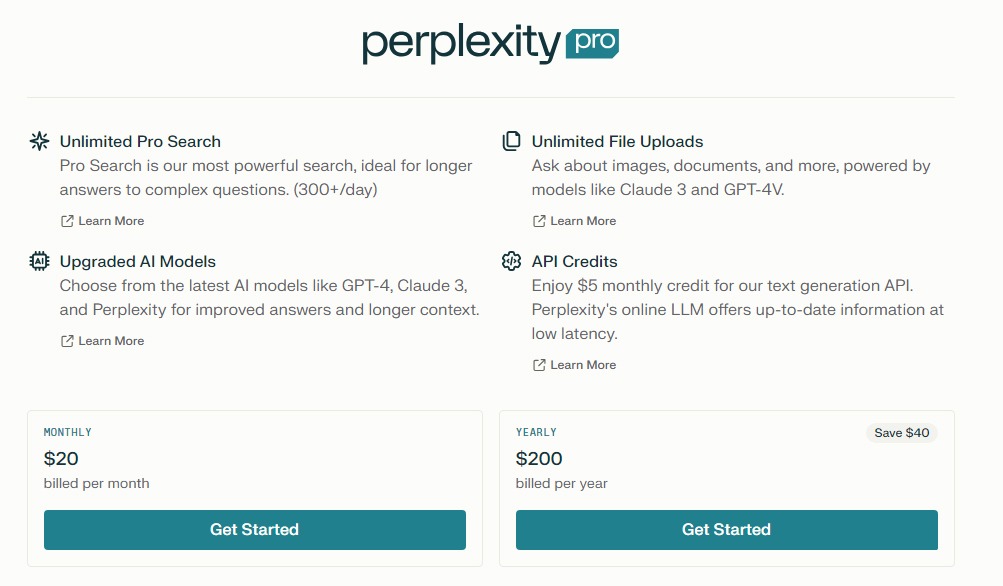Select the YEARLY pricing card
1003x586 pixels.
[x=726, y=488]
